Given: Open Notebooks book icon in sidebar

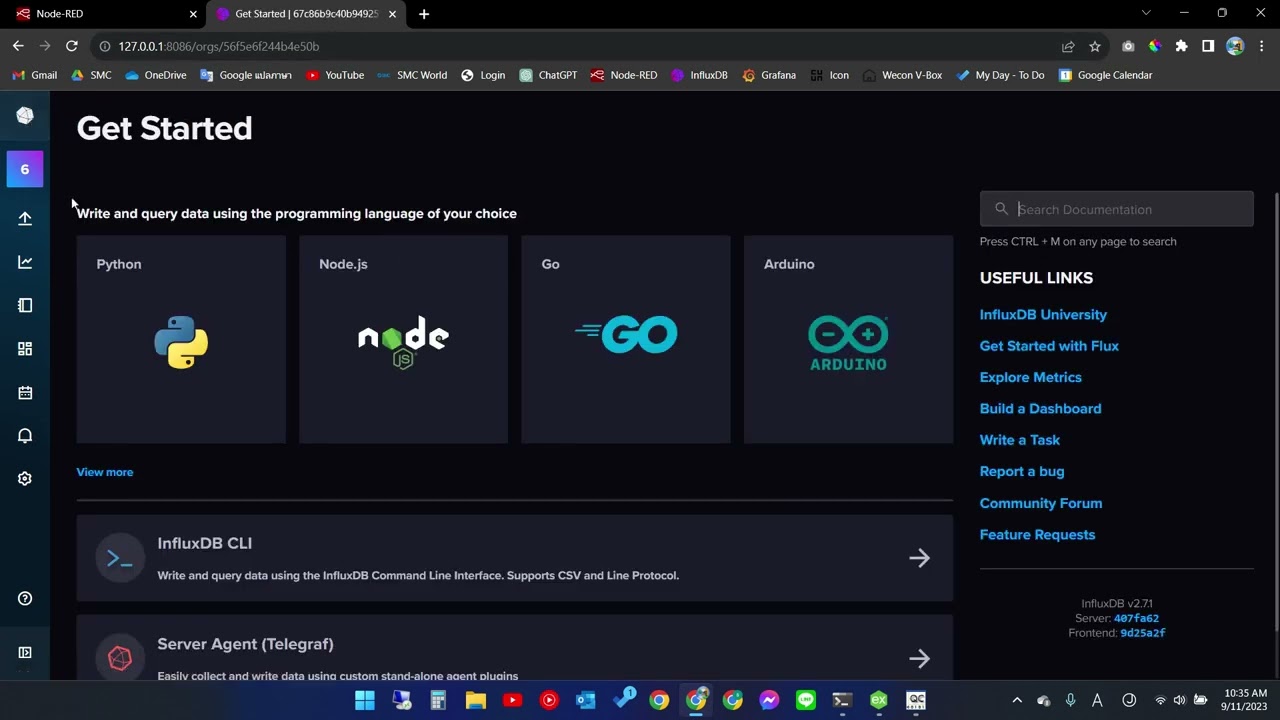Looking at the screenshot, I should [25, 305].
